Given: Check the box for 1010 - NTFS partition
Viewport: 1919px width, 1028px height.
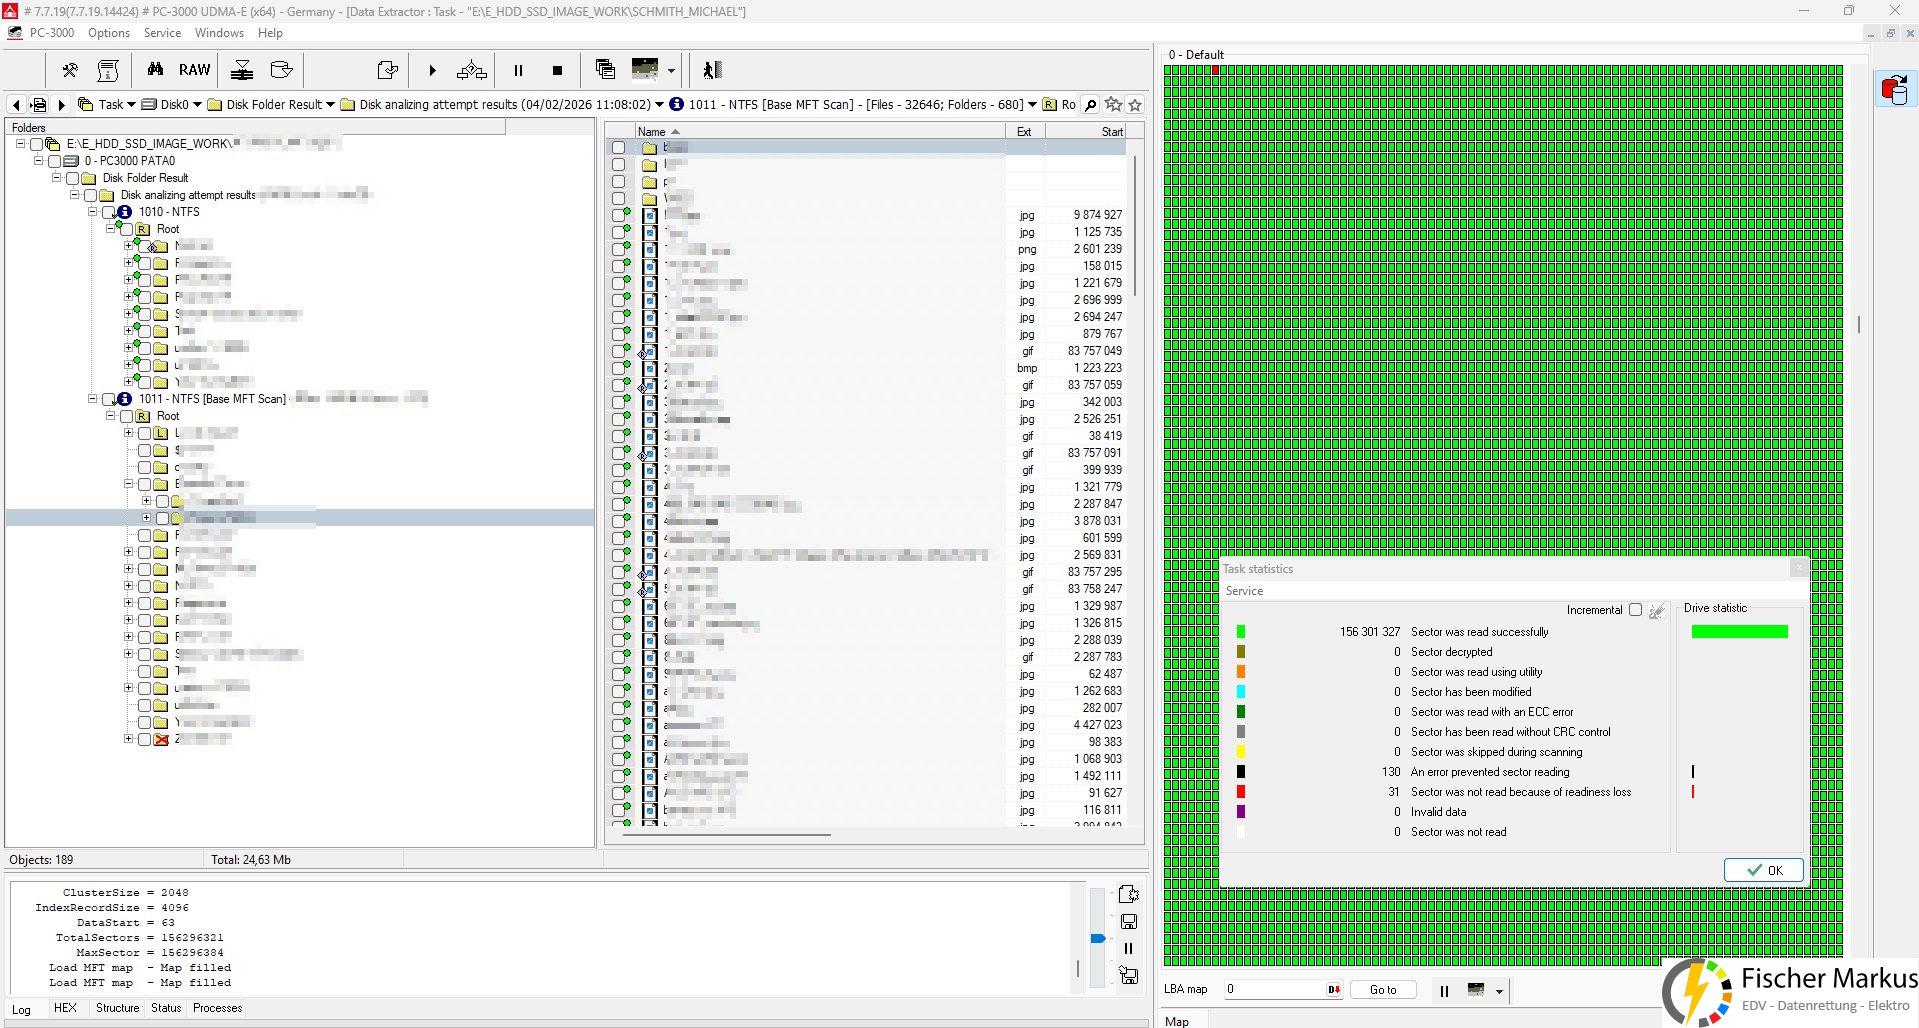Looking at the screenshot, I should 109,212.
